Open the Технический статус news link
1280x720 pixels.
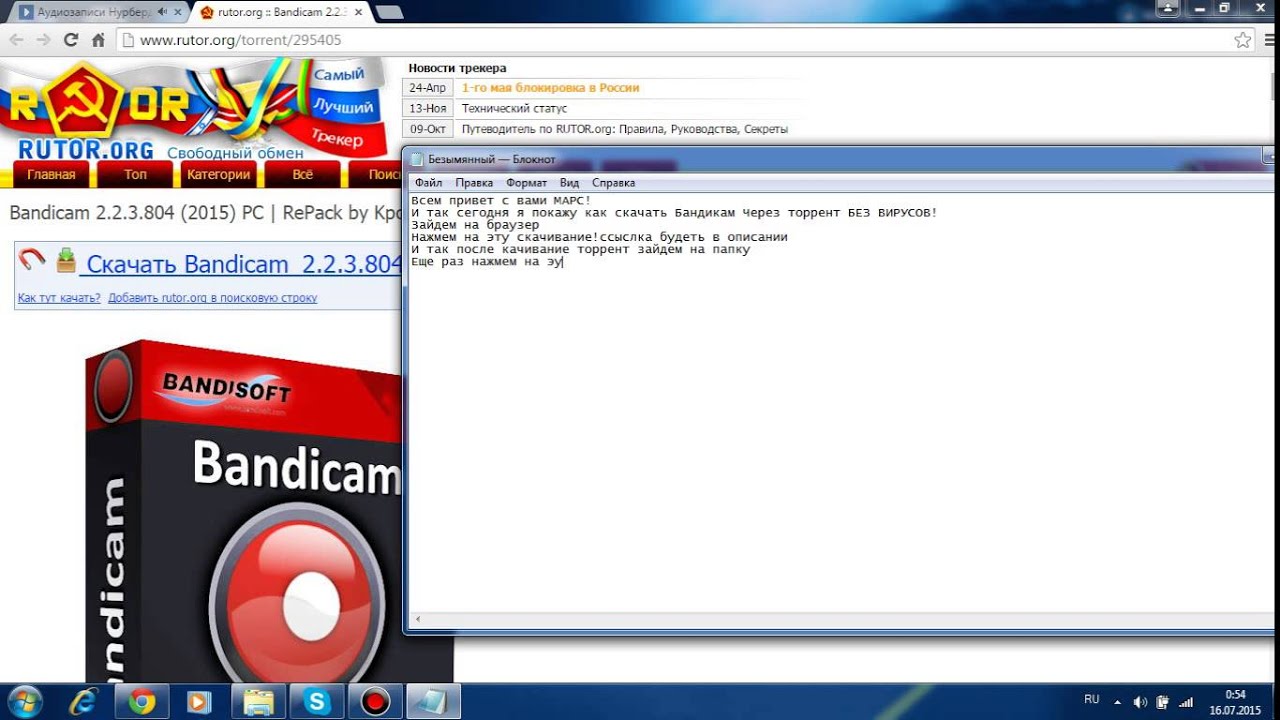(514, 108)
